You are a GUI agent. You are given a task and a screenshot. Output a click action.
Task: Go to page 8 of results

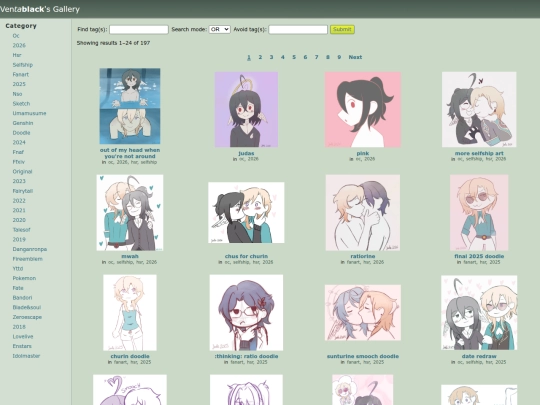pos(328,57)
